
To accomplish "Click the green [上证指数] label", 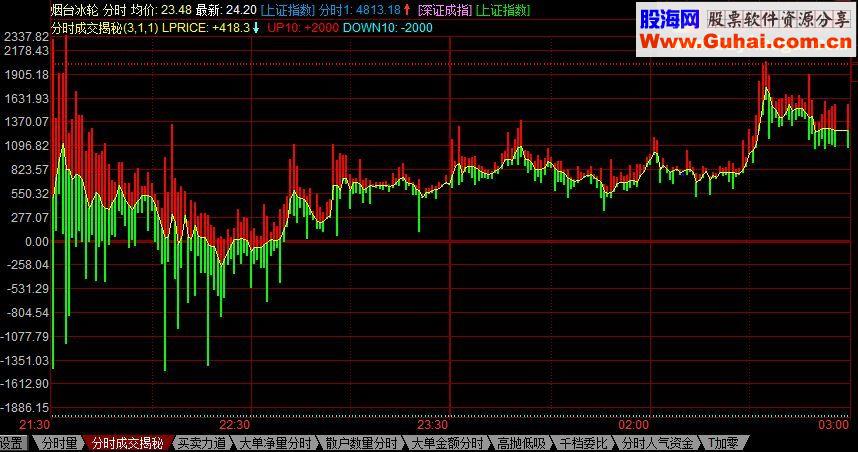I will point(502,10).
